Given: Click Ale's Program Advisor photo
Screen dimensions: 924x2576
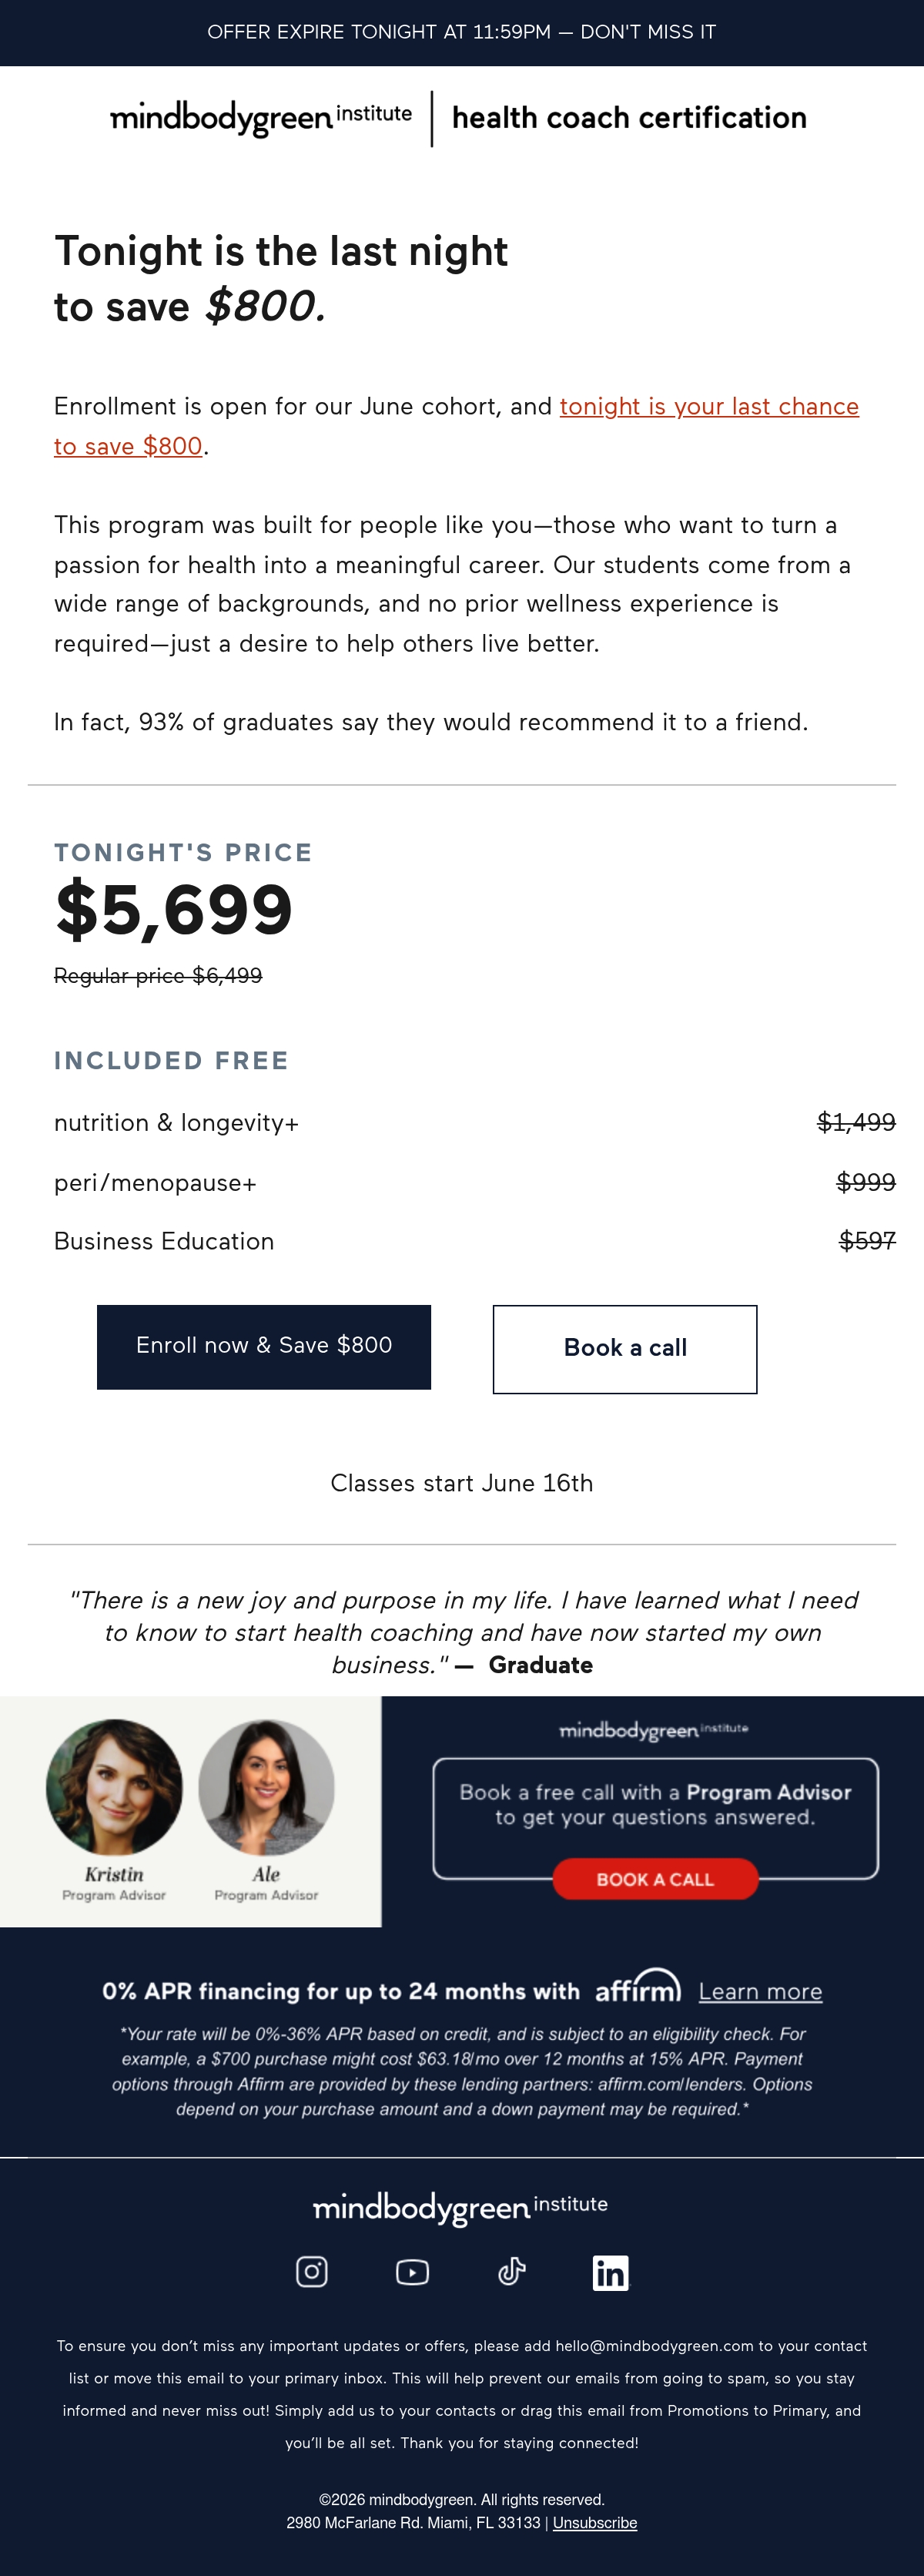Looking at the screenshot, I should point(266,1787).
